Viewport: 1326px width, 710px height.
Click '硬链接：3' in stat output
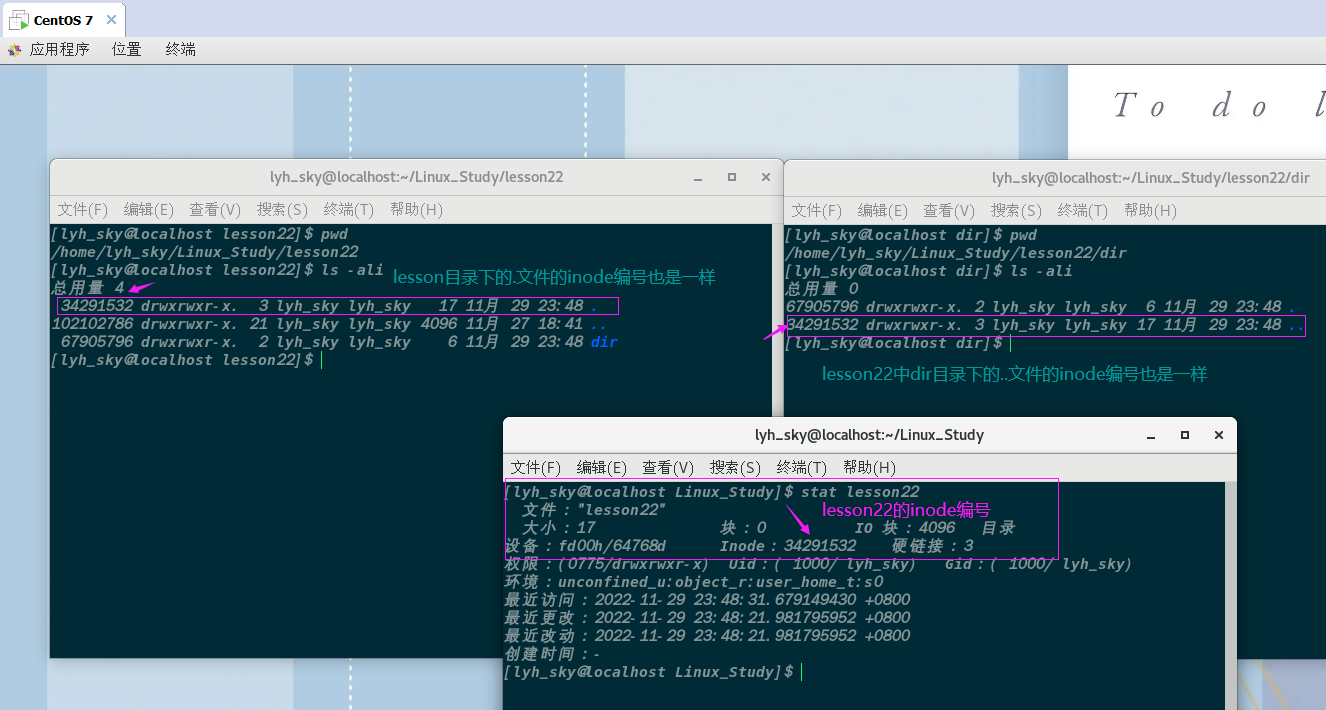point(932,546)
